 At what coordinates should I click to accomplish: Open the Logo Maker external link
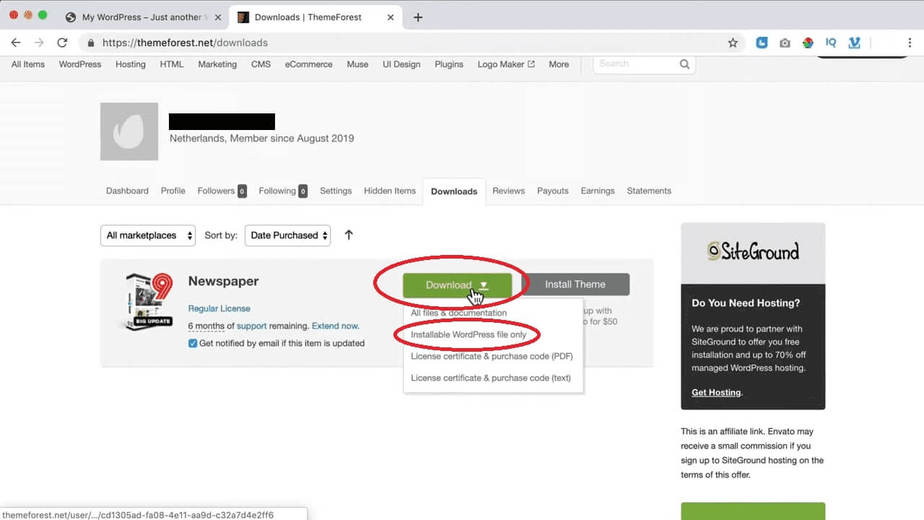click(x=506, y=64)
